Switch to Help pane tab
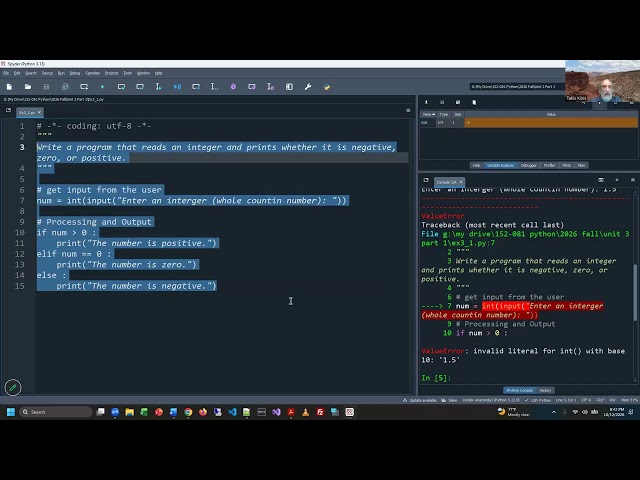 pyautogui.click(x=476, y=166)
